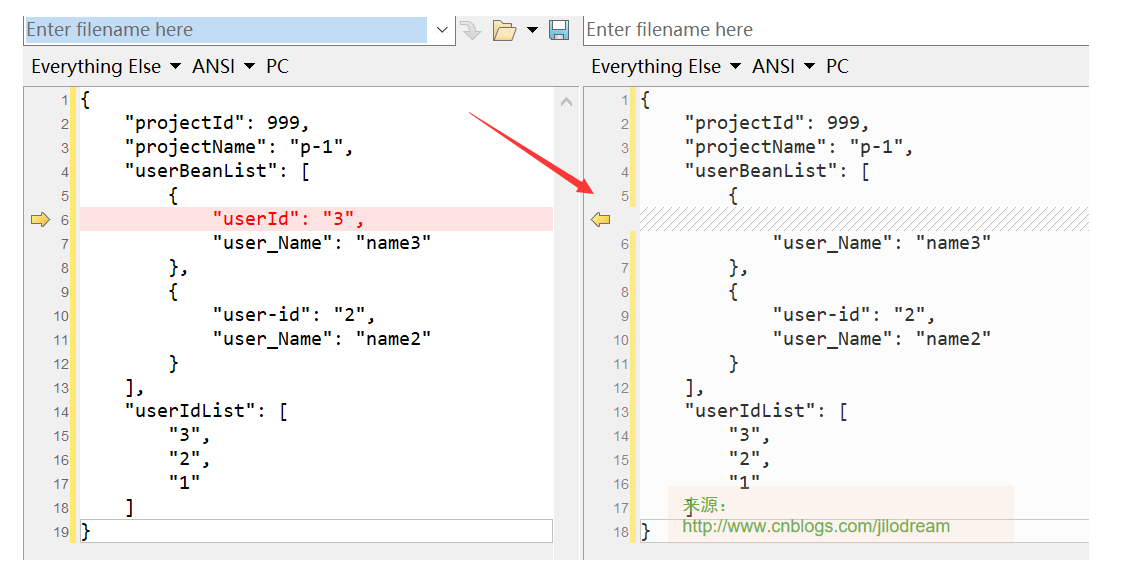The width and height of the screenshot is (1122, 573).
Task: Focus the right filename input field
Action: 835,30
